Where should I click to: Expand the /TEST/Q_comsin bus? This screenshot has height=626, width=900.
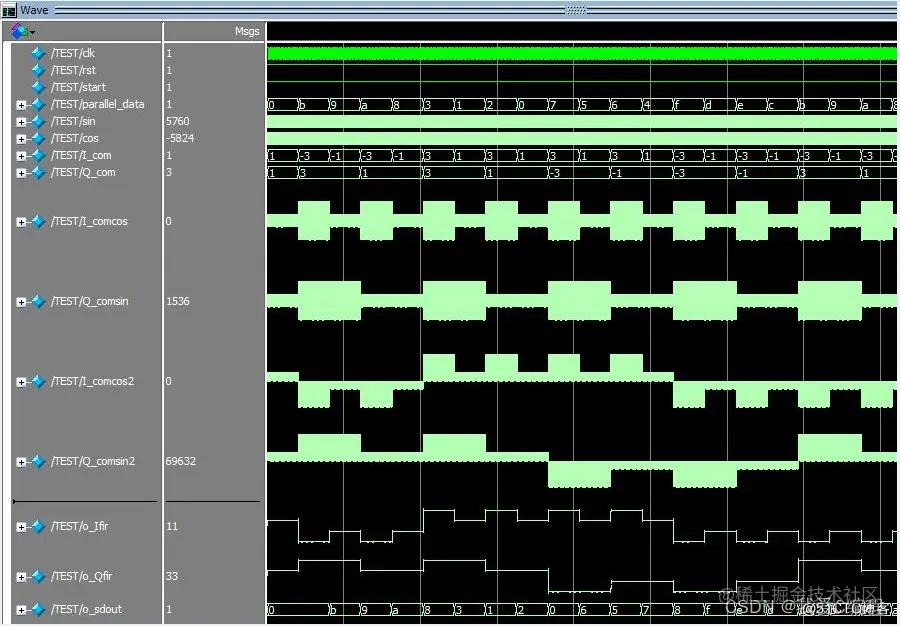21,302
